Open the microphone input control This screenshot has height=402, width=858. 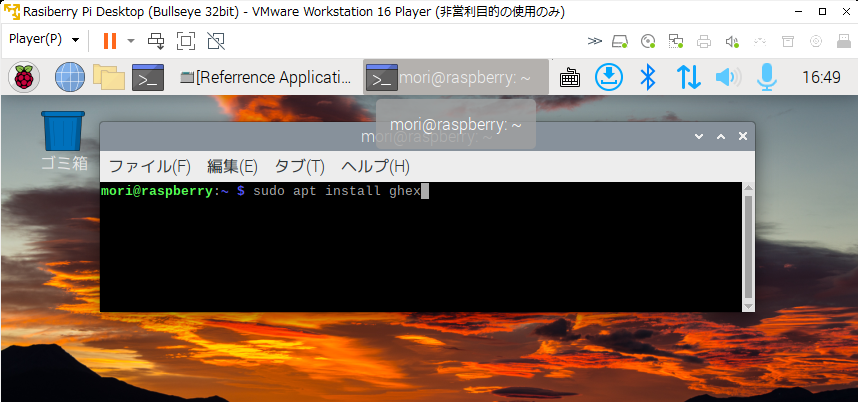(x=767, y=77)
